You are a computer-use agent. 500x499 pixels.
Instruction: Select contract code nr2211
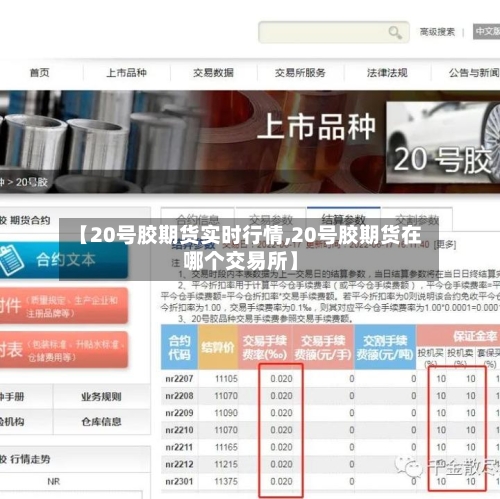click(x=179, y=447)
